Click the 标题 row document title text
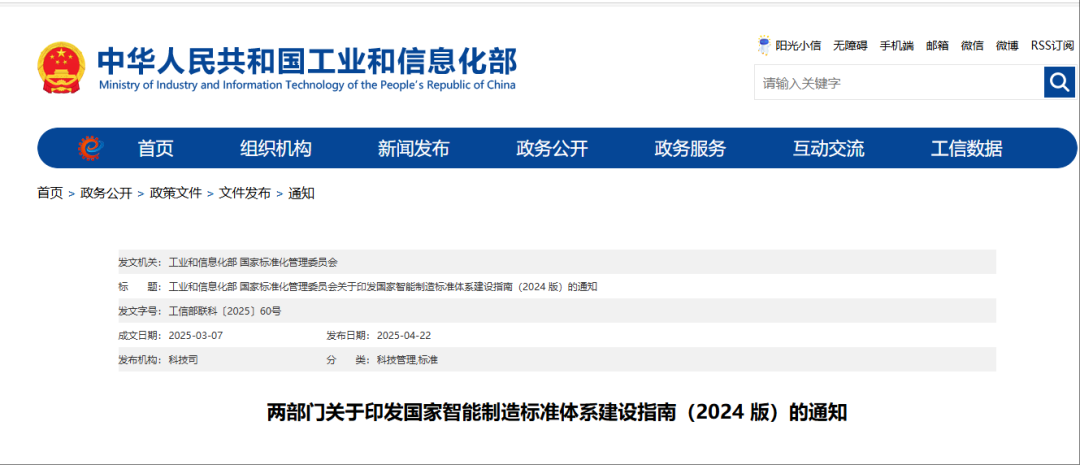Image resolution: width=1080 pixels, height=465 pixels. (x=383, y=287)
